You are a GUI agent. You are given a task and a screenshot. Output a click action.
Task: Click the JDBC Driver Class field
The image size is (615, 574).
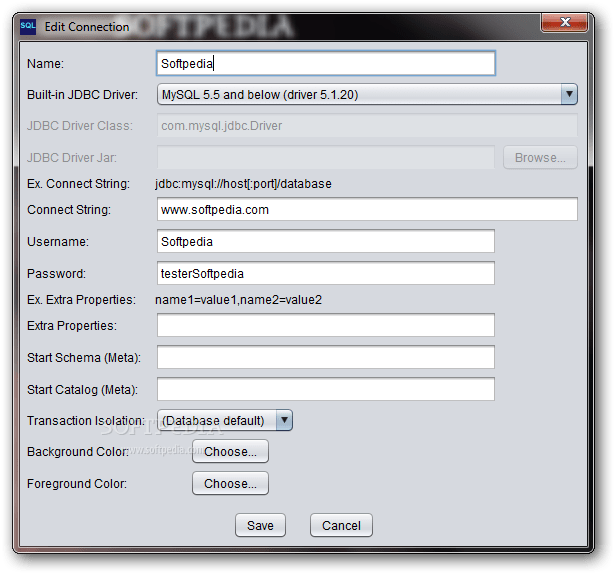click(x=367, y=126)
